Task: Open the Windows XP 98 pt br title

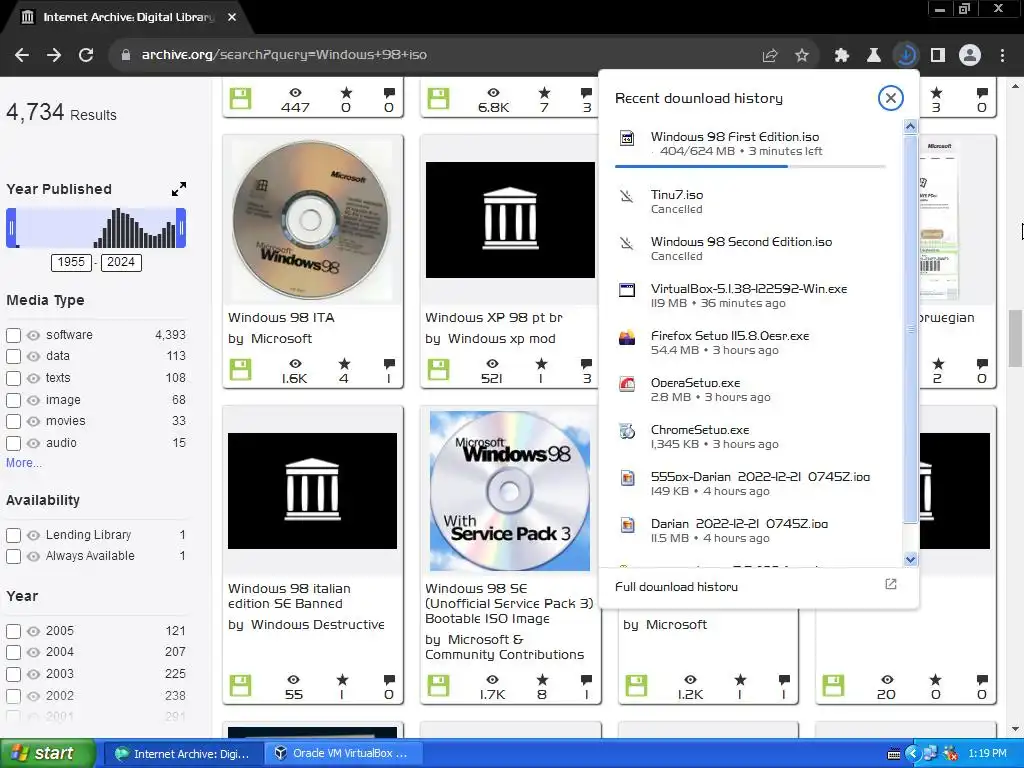Action: pos(494,317)
